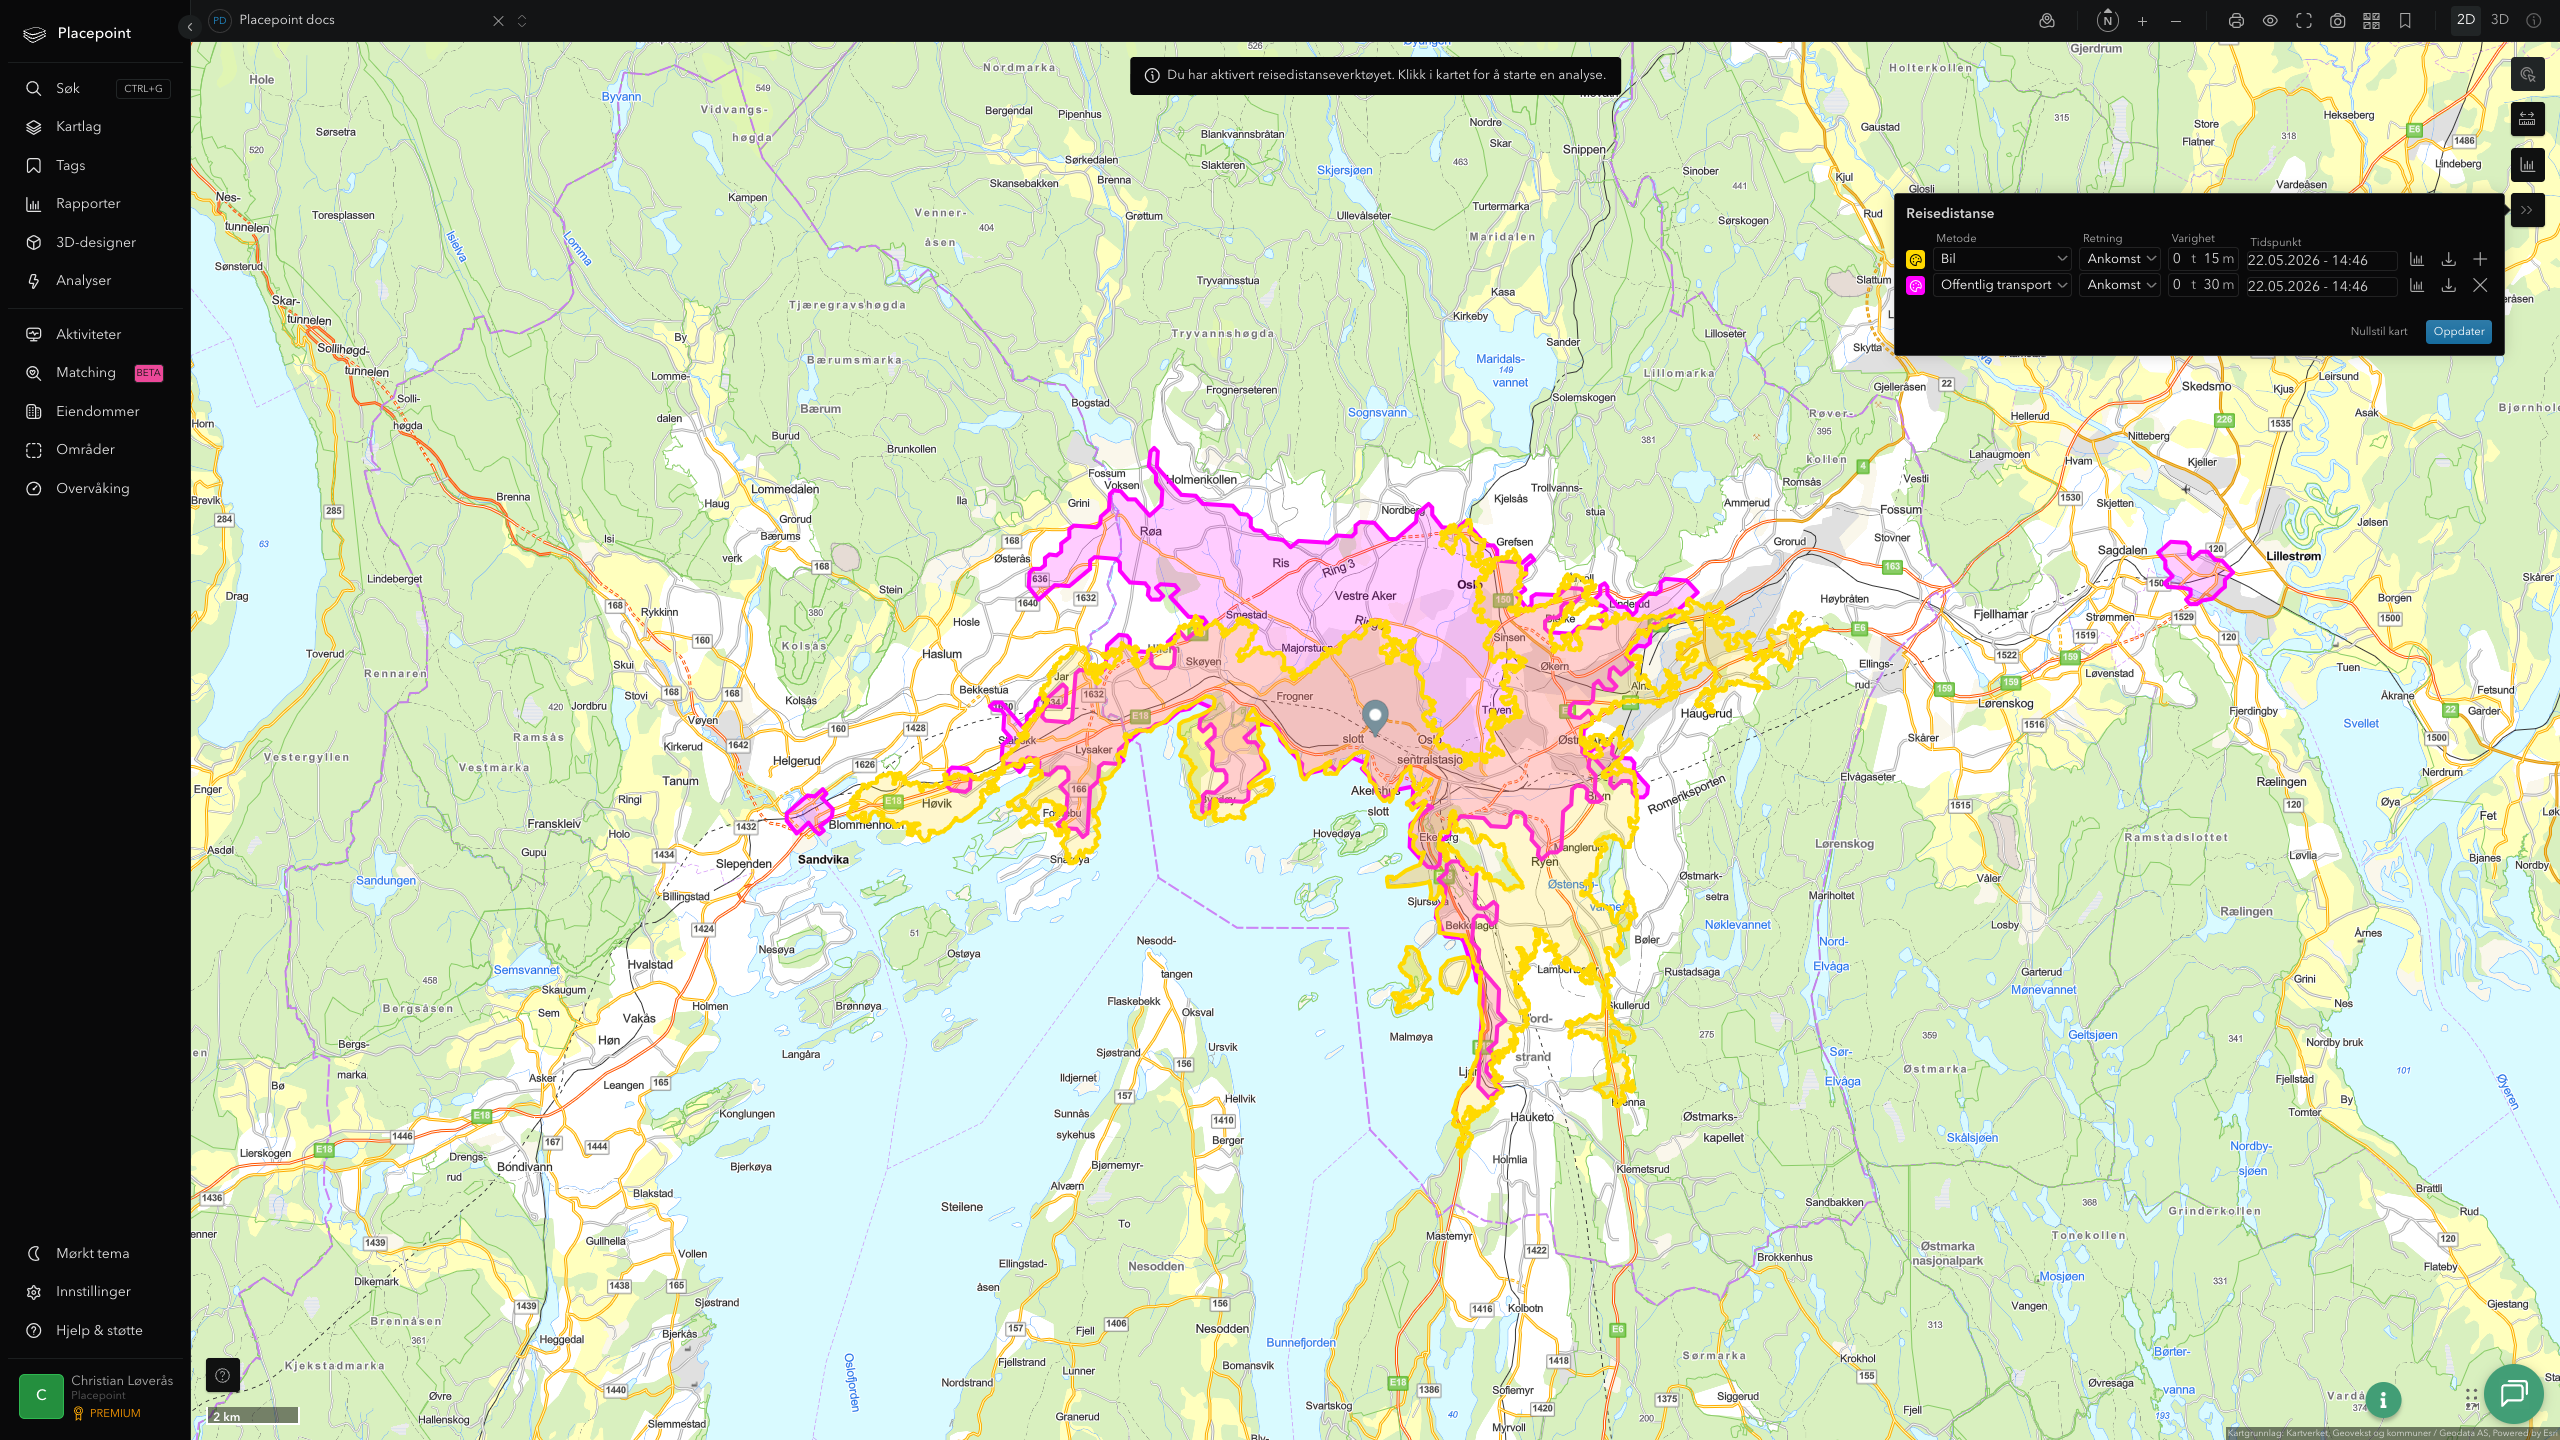Open Innstillinger settings

click(96, 1292)
